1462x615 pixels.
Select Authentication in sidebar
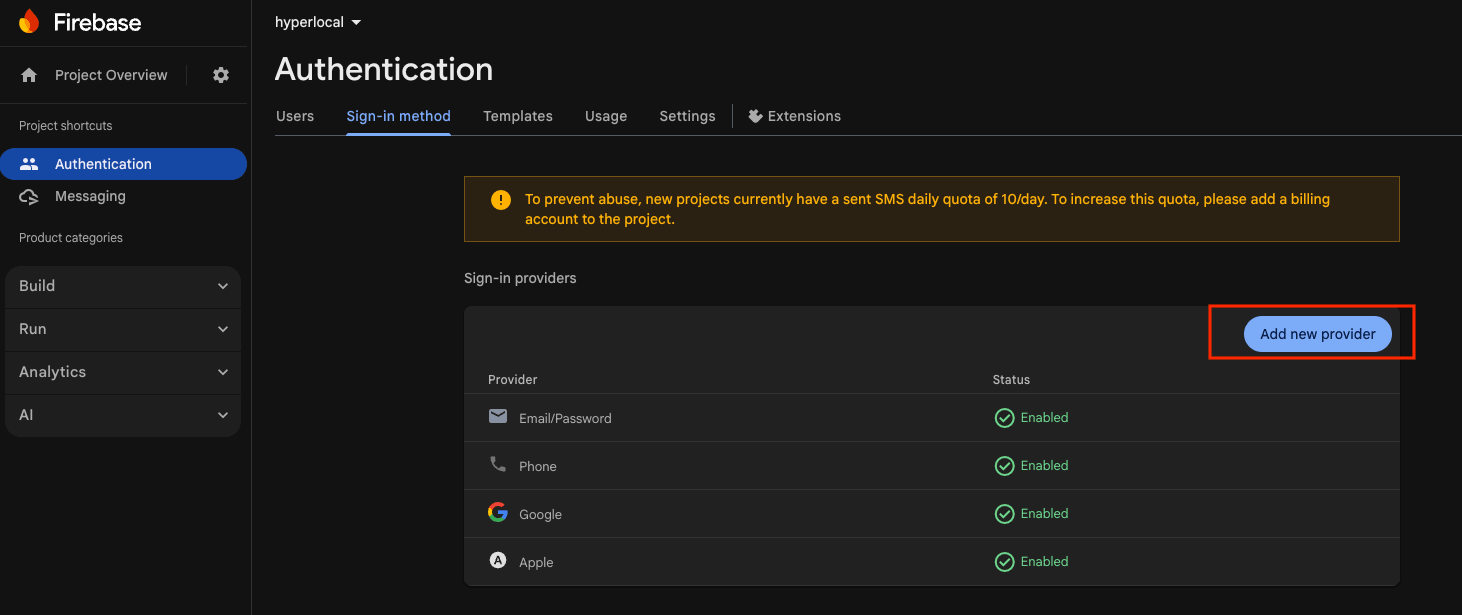(x=123, y=164)
